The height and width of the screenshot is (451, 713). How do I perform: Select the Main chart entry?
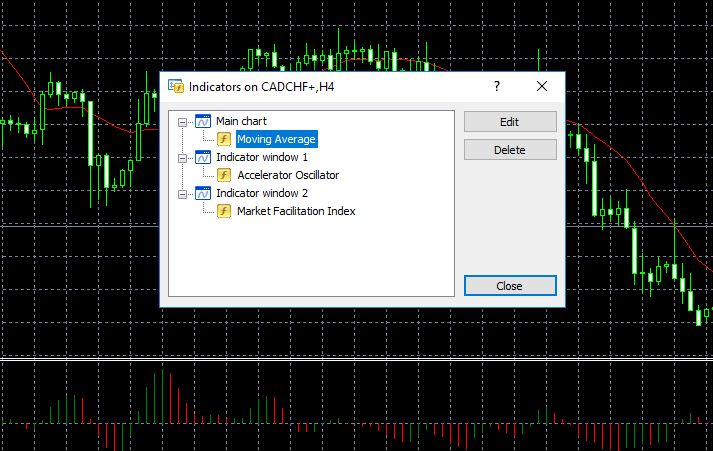click(241, 121)
